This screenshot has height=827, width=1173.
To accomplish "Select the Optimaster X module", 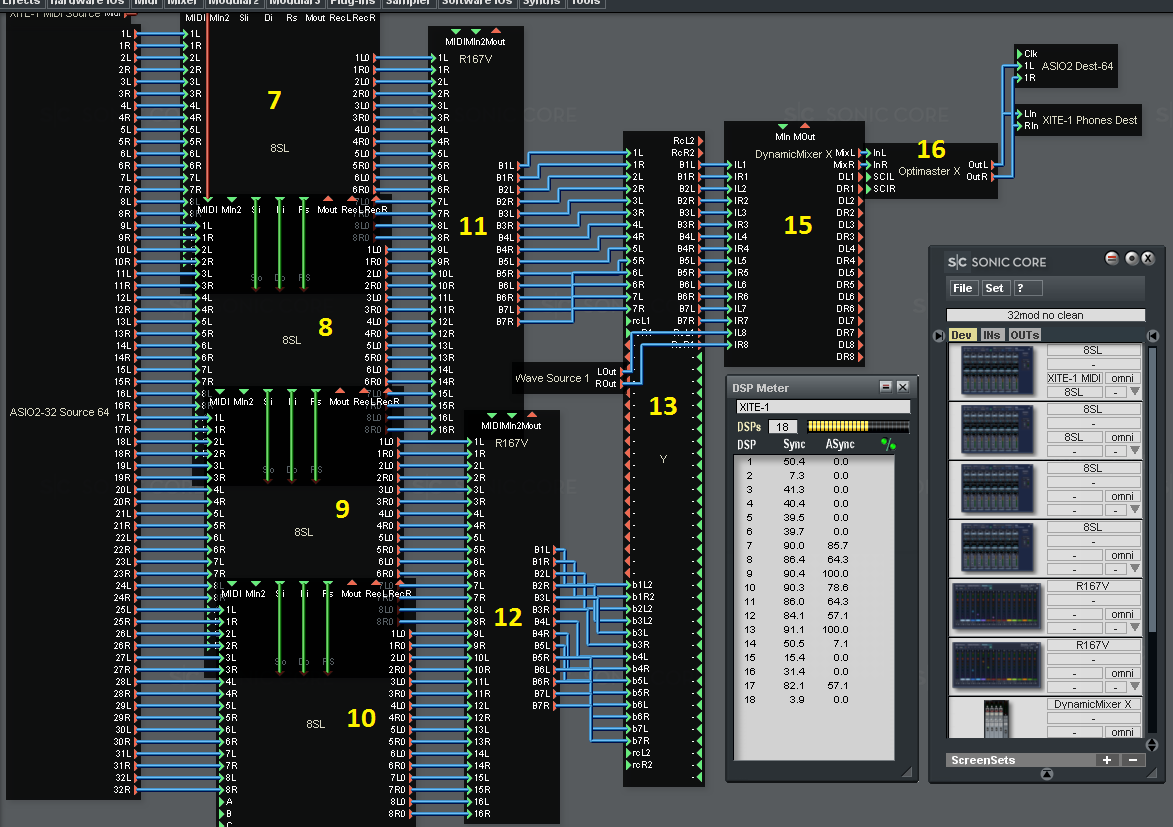I will [929, 171].
